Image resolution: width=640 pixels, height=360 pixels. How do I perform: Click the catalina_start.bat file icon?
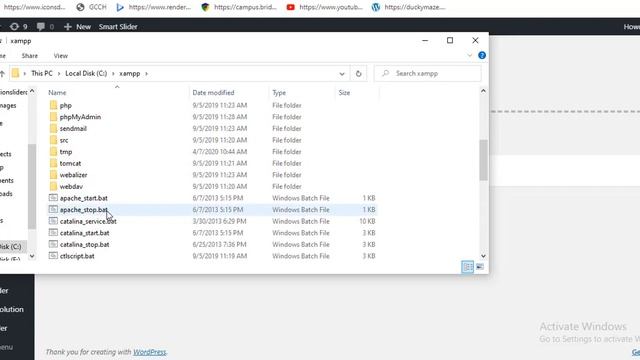click(x=53, y=233)
